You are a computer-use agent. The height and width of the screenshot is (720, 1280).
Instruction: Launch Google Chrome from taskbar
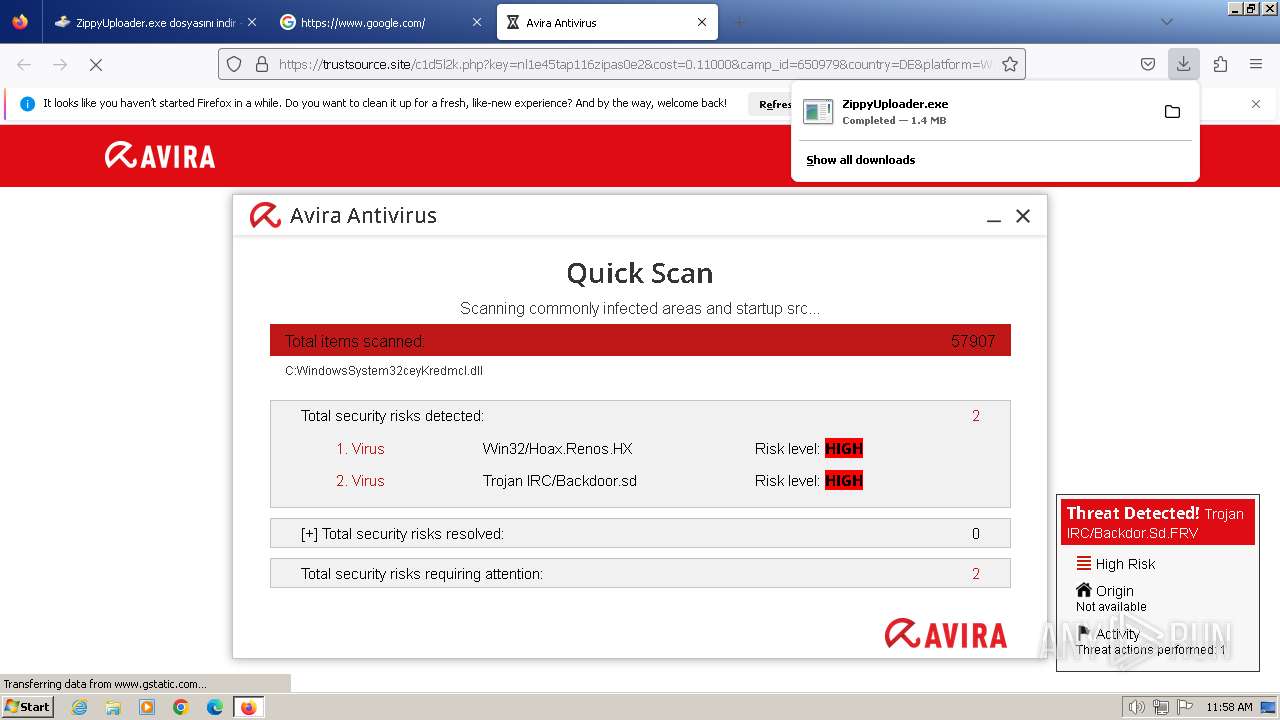(181, 707)
